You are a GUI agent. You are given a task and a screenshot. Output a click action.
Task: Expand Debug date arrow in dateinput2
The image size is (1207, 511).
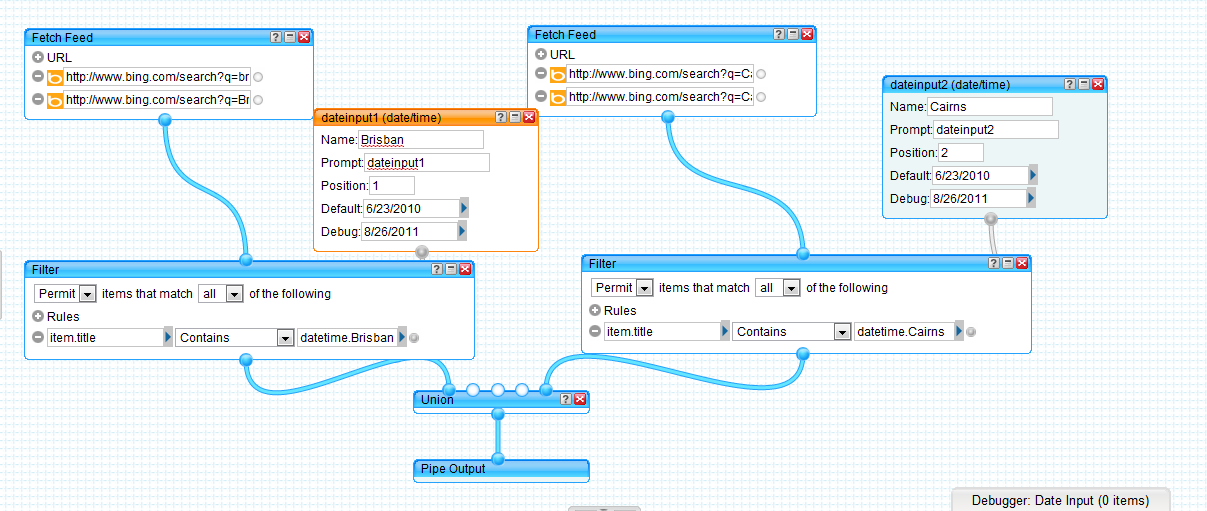coord(1031,198)
